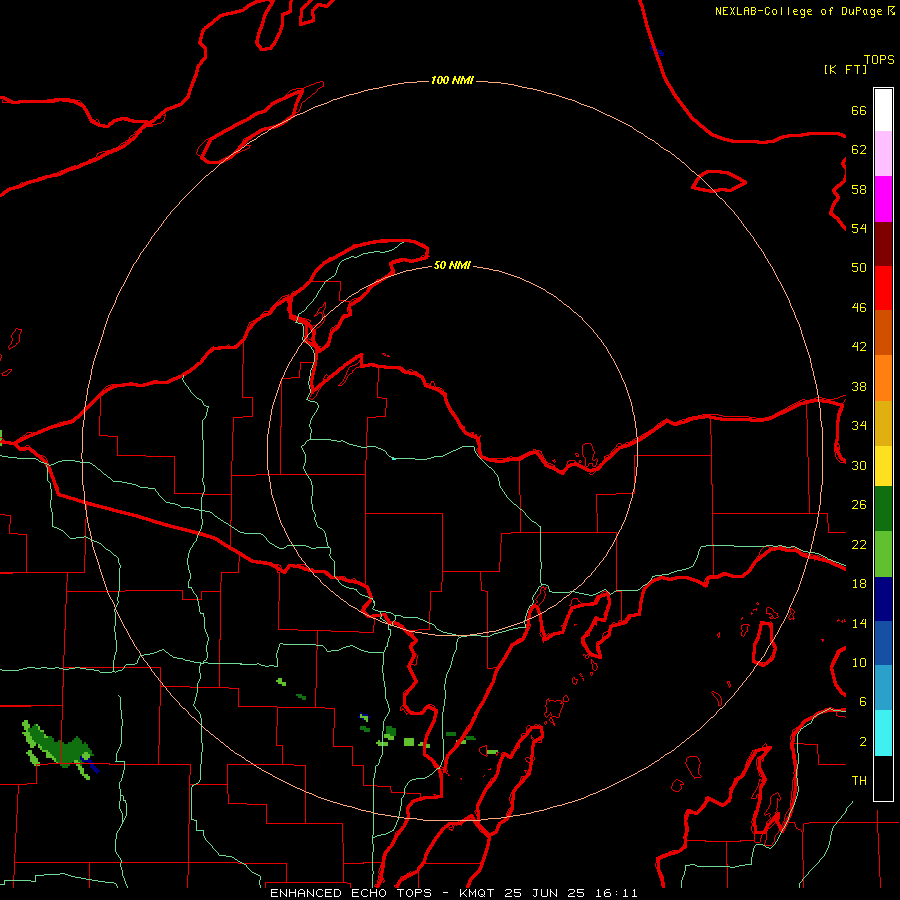900x900 pixels.
Task: Click the 42 legend value
Action: (859, 347)
